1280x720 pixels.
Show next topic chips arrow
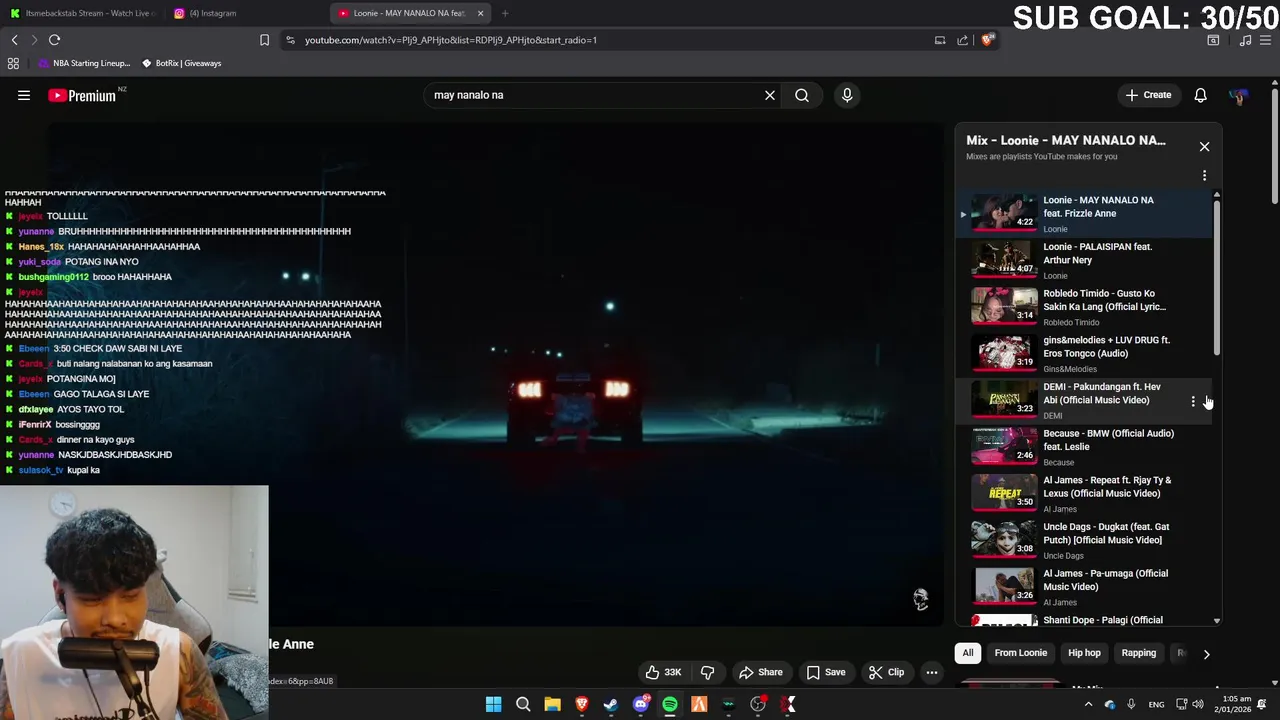pos(1206,654)
